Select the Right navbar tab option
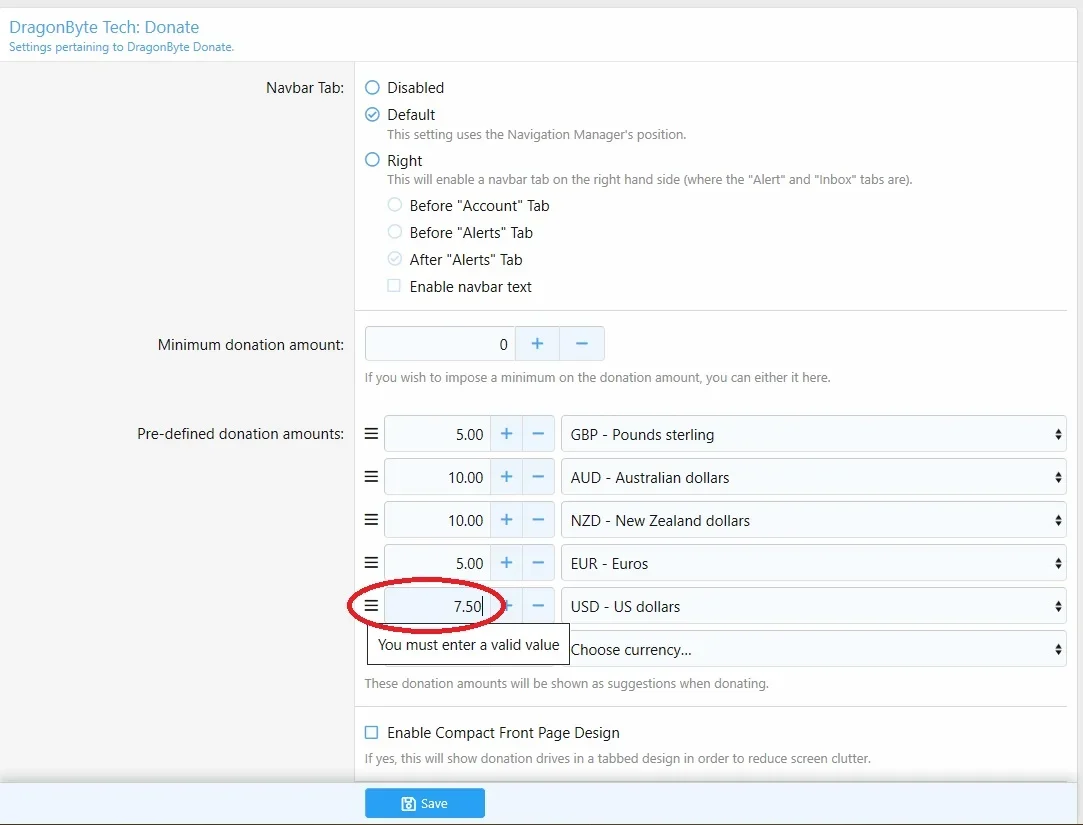The image size is (1083, 825). (x=371, y=160)
